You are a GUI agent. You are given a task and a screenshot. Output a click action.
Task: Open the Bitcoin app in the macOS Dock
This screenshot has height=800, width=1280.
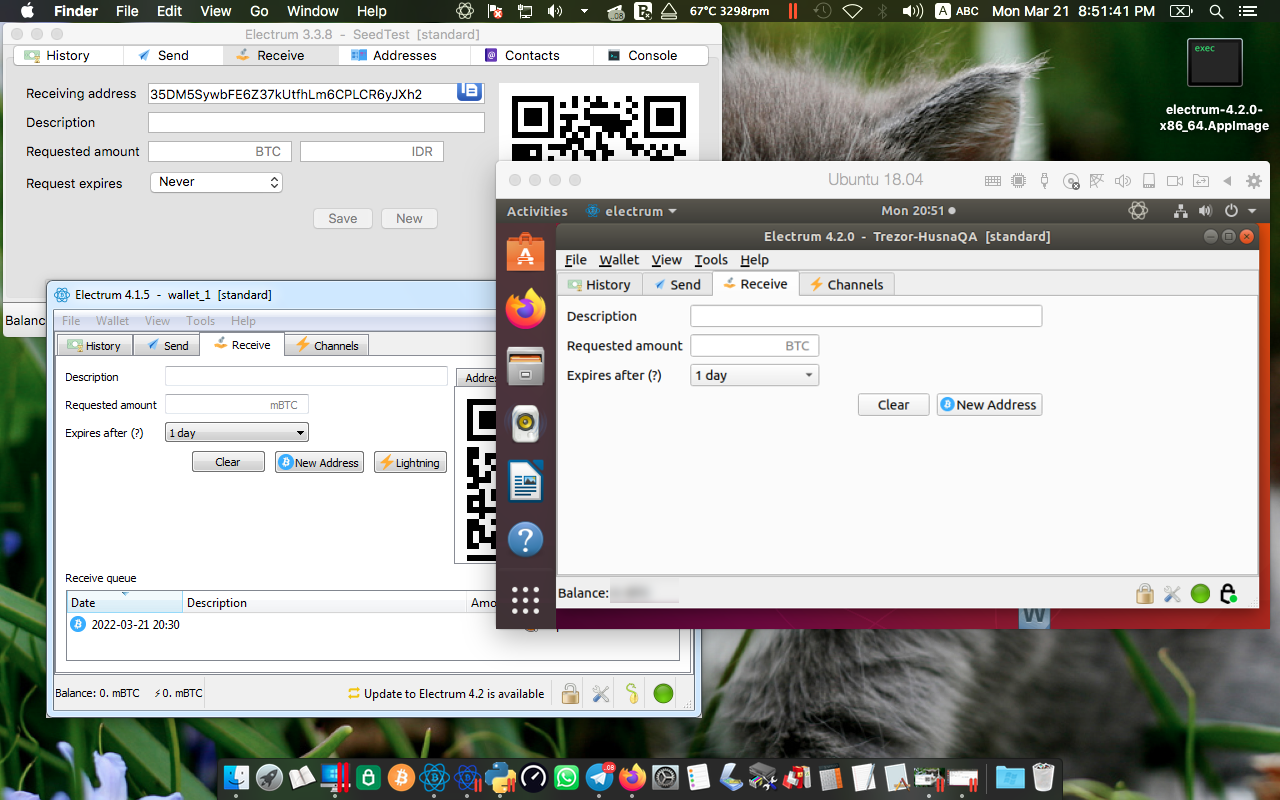pyautogui.click(x=401, y=777)
